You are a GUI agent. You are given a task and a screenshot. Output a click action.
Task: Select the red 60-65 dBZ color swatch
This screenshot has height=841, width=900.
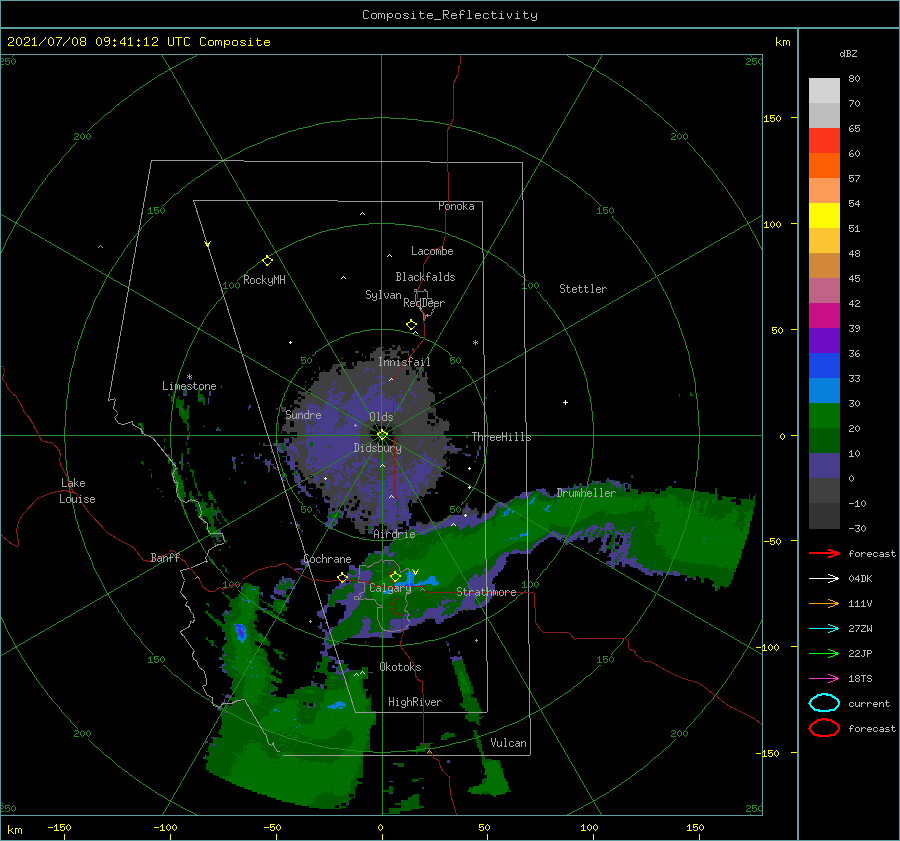824,140
